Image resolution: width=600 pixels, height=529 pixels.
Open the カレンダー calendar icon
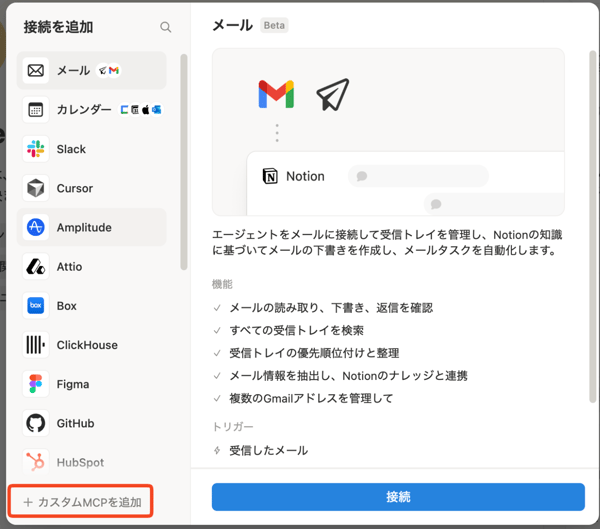(36, 110)
